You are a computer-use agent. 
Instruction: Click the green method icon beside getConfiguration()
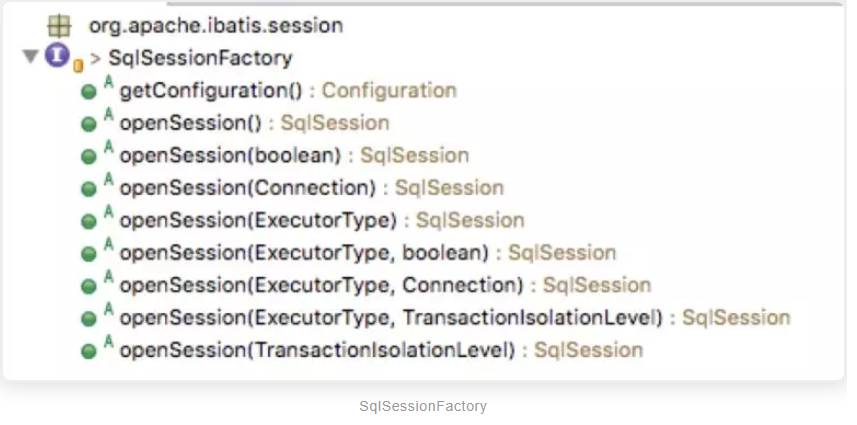click(x=89, y=93)
